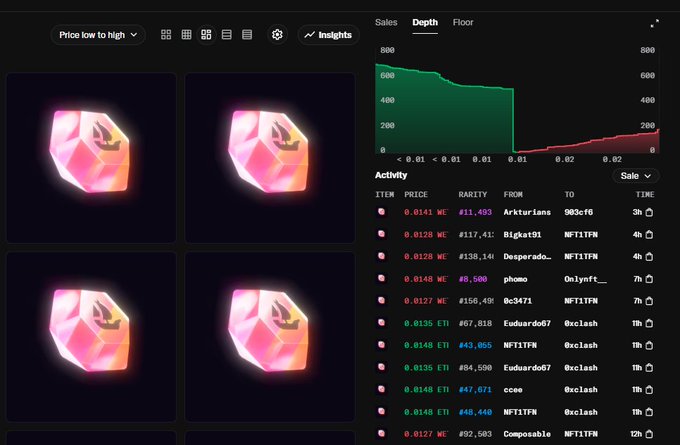Screen dimensions: 680x445
Task: Open the top-right pink gem NFT card
Action: coord(270,158)
